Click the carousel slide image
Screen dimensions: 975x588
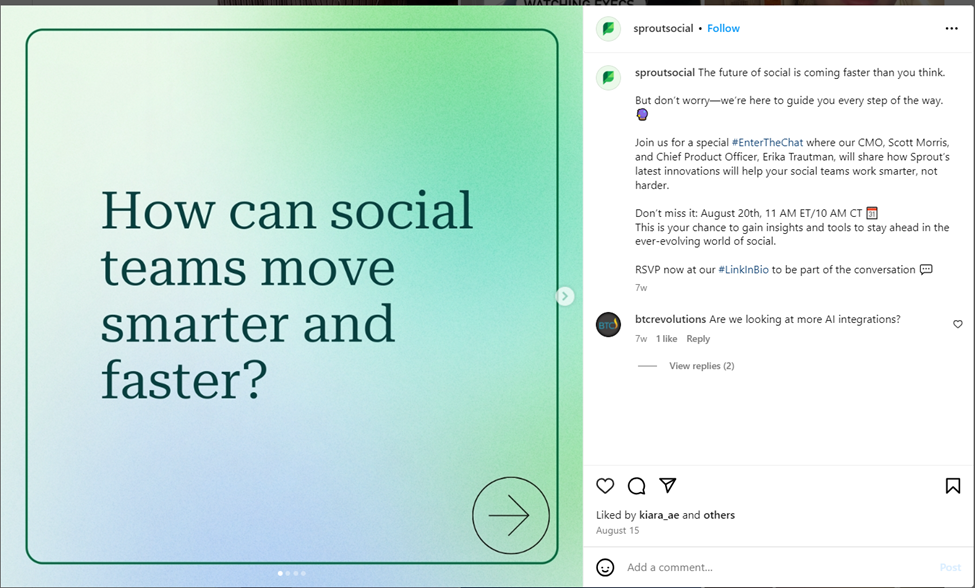pos(292,296)
